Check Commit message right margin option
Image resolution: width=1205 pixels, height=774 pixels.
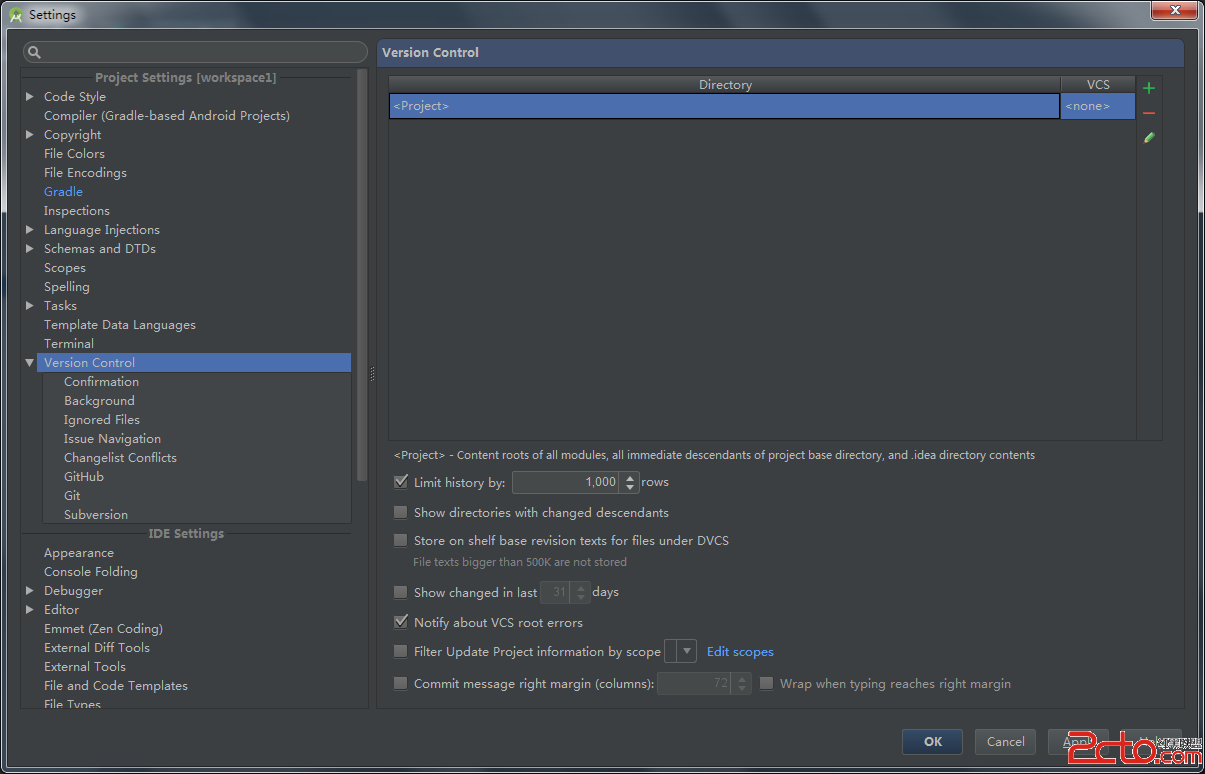(401, 684)
